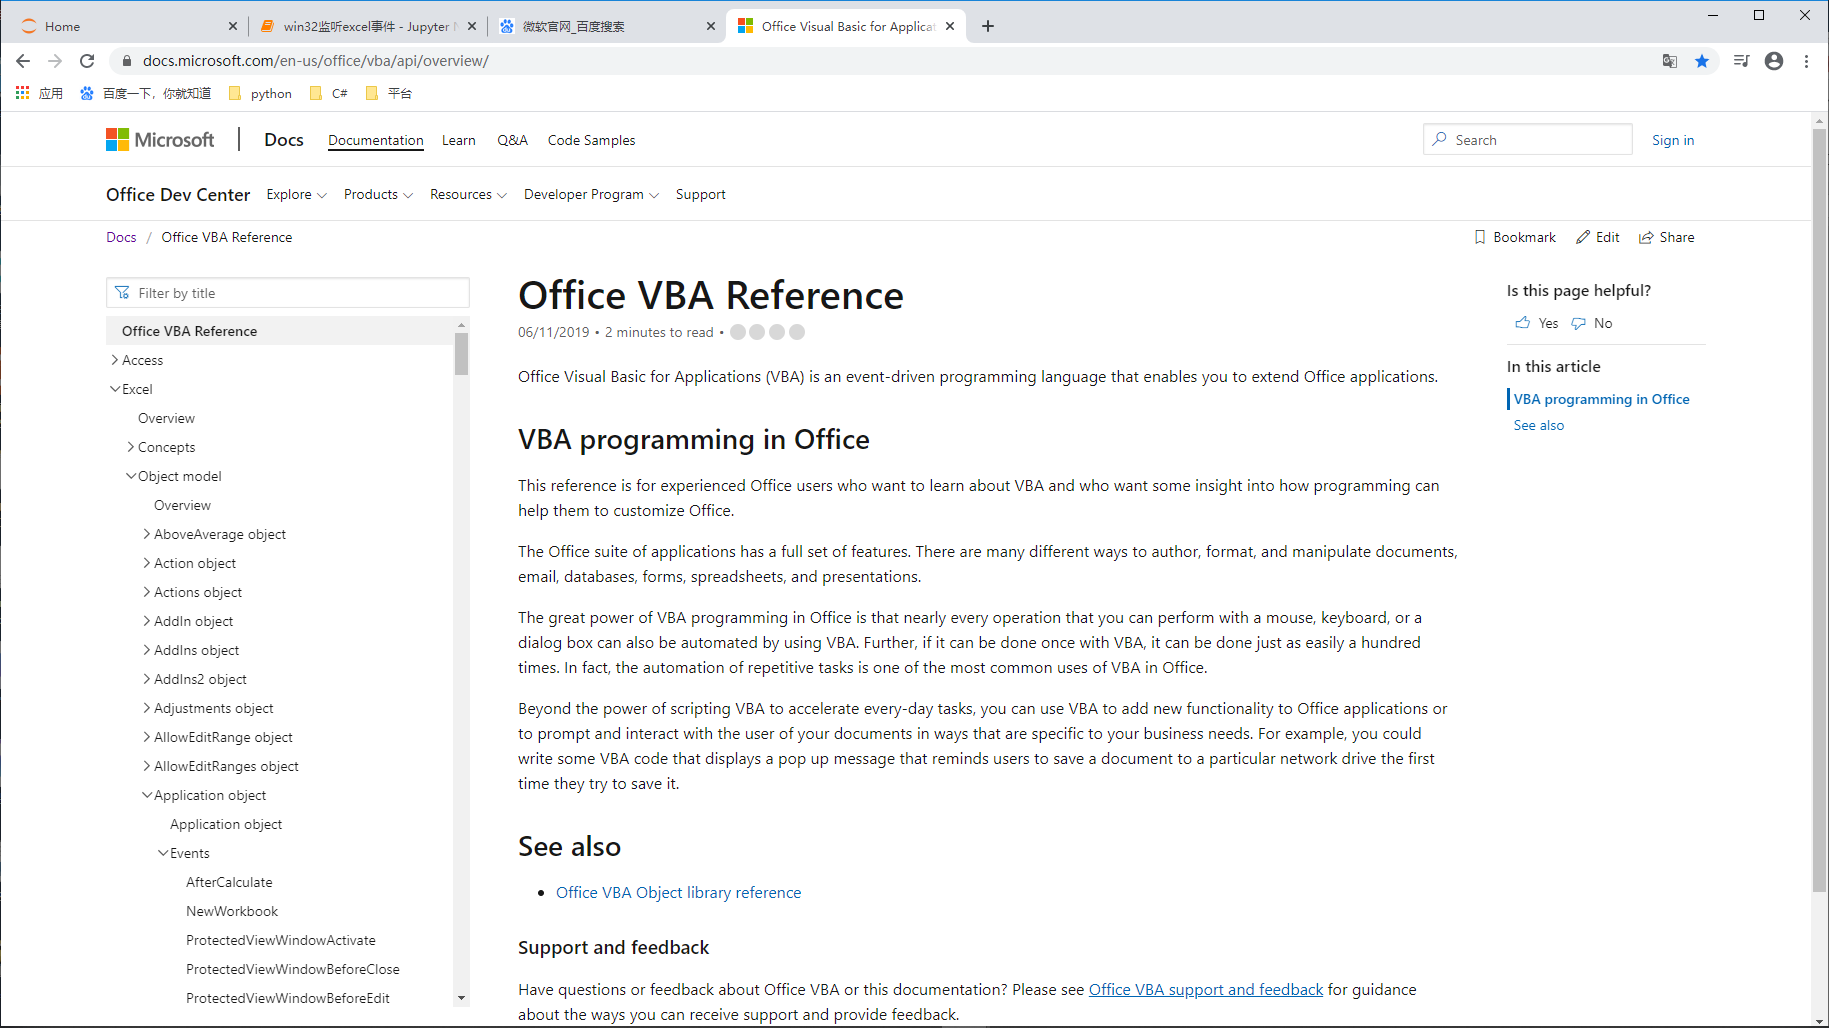Open the NewWorkbook event page
The height and width of the screenshot is (1028, 1829).
coord(232,911)
